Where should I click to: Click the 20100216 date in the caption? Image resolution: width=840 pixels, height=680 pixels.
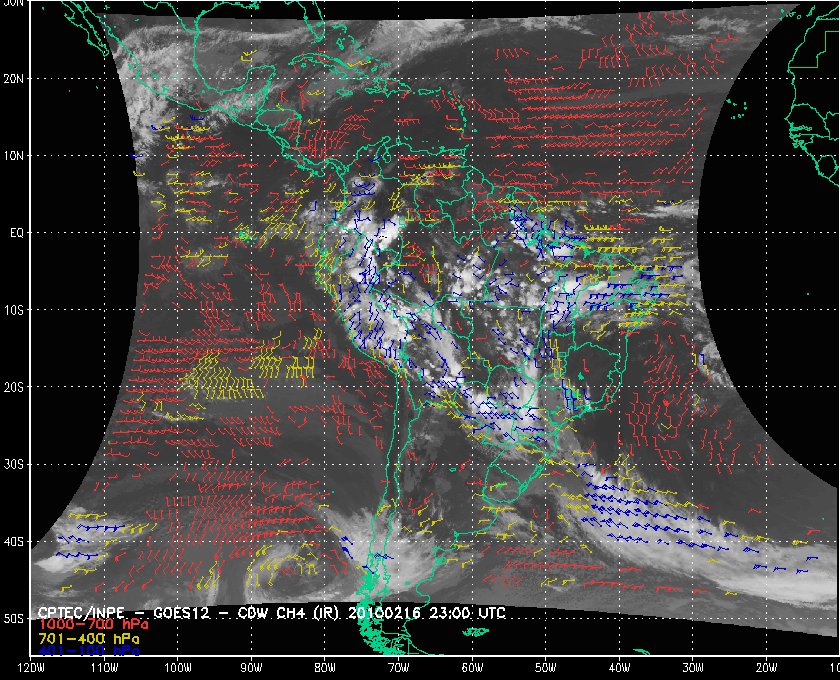tap(384, 612)
